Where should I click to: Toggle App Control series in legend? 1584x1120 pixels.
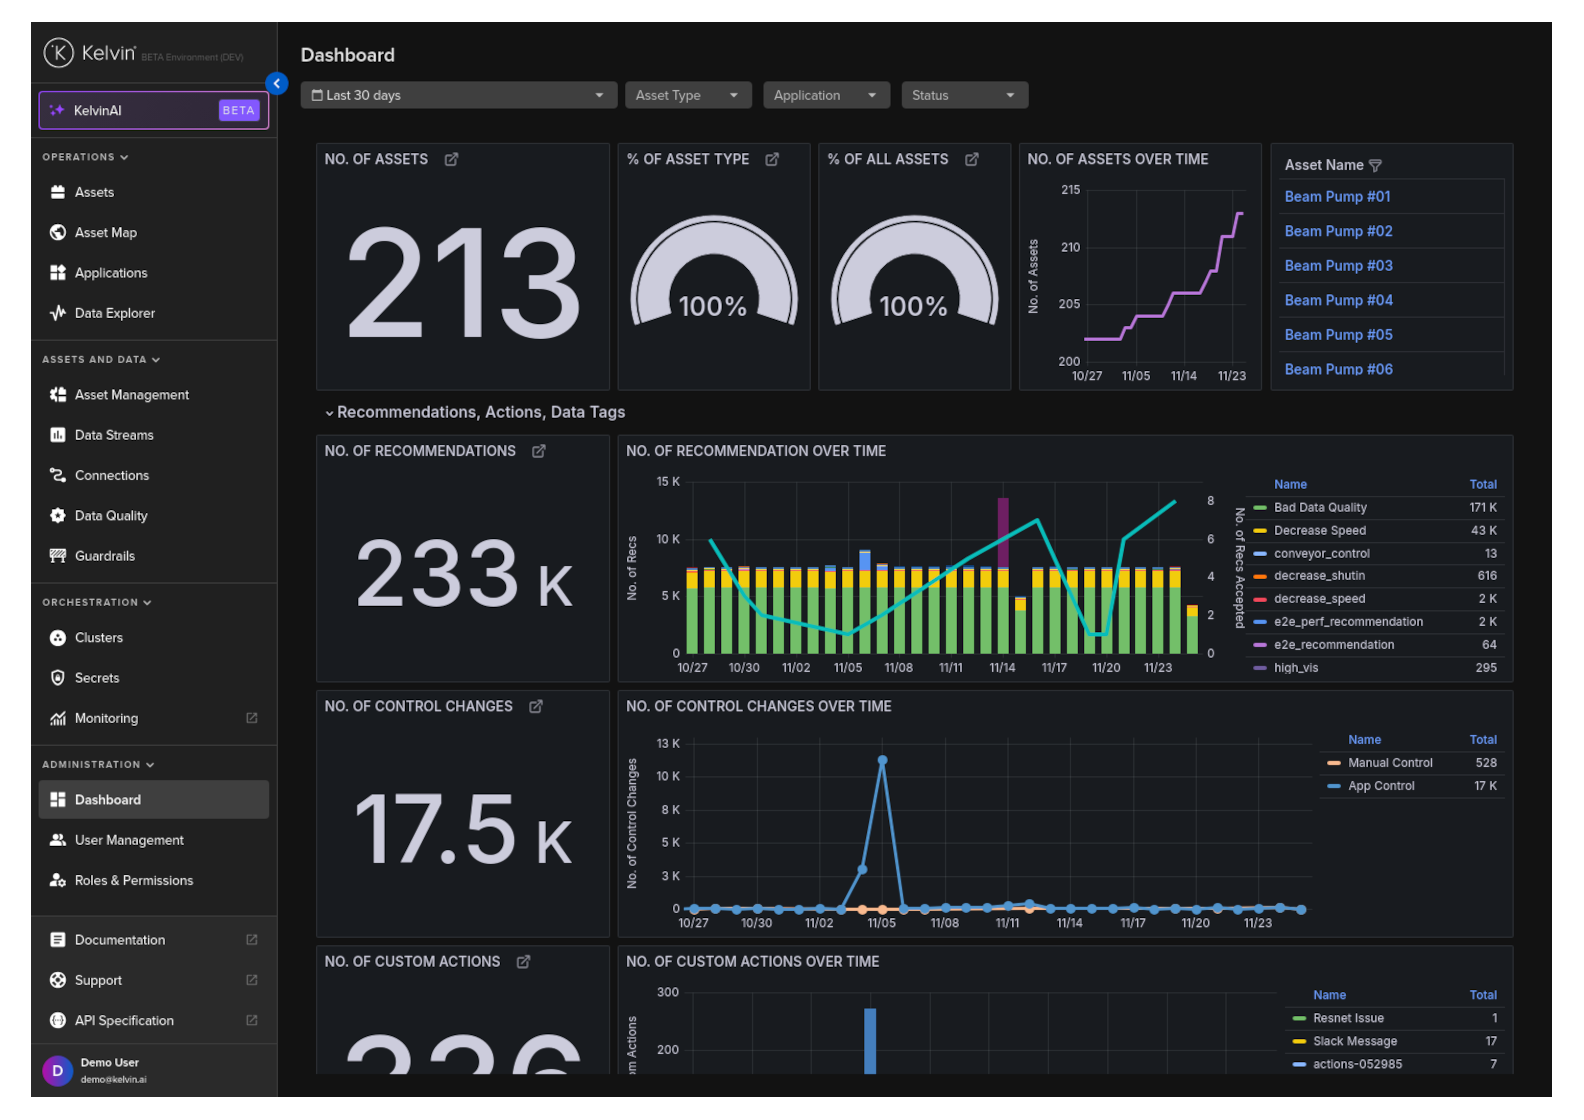(1380, 786)
